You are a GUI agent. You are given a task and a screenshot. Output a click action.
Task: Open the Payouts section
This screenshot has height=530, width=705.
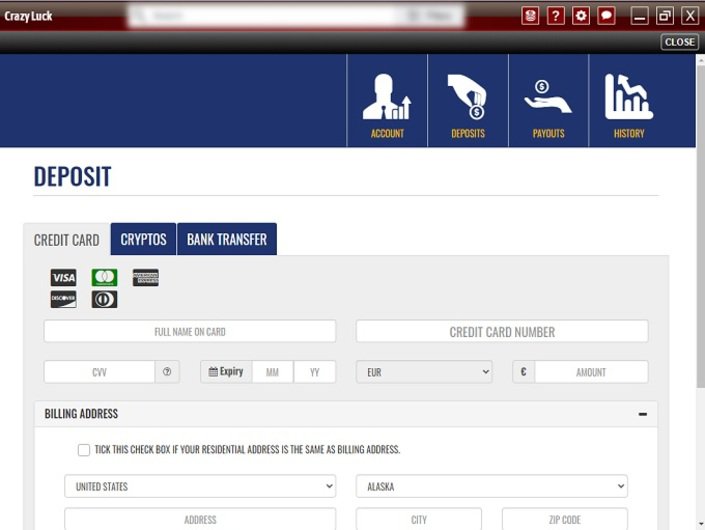(x=549, y=101)
